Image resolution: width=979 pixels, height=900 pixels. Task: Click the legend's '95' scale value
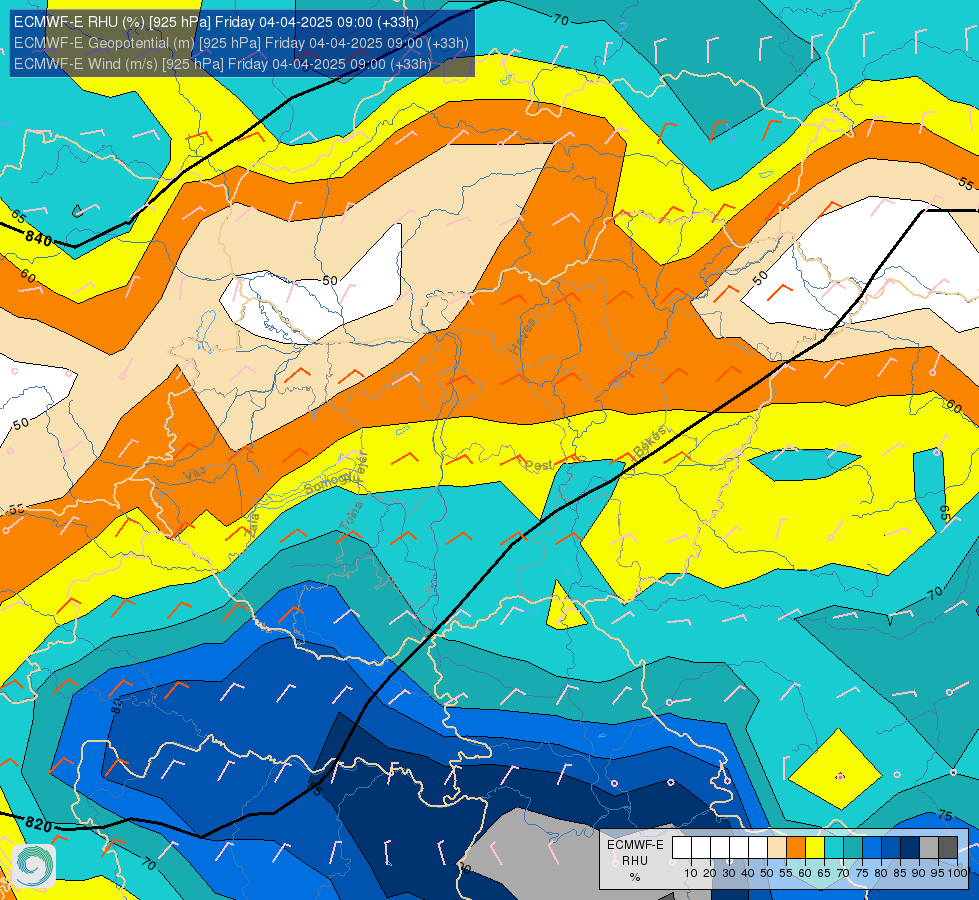[937, 874]
